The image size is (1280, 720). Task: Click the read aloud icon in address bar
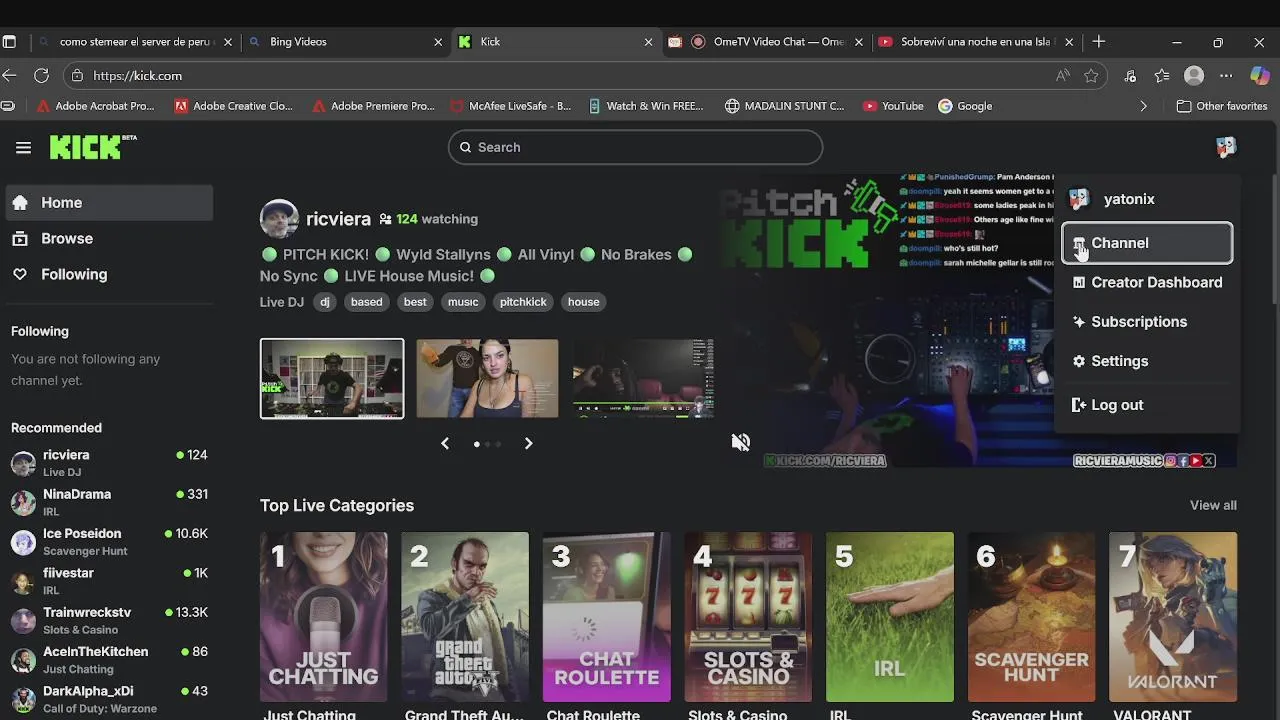[x=1062, y=76]
